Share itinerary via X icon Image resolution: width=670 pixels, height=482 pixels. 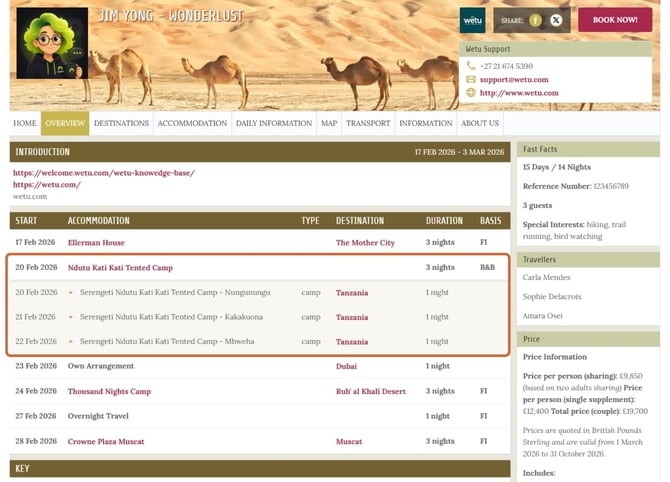point(555,20)
